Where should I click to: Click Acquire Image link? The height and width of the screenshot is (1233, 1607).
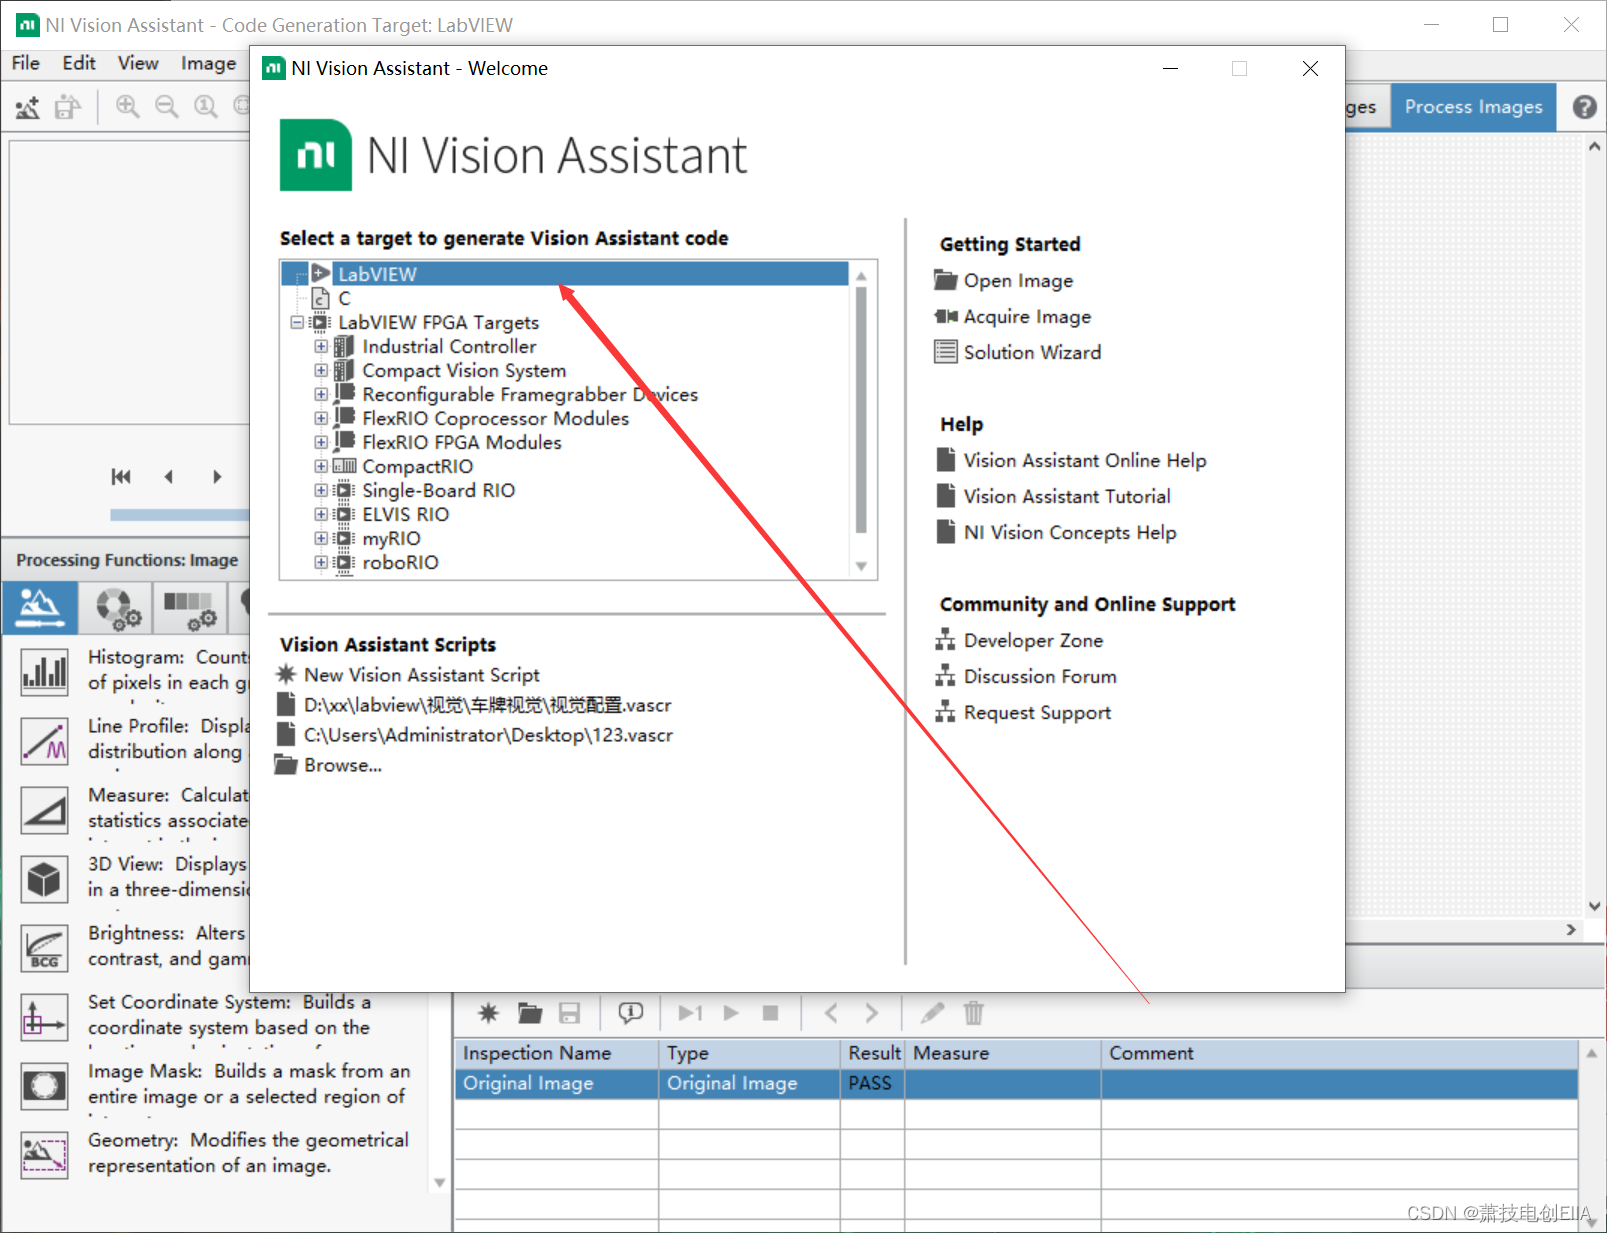point(1027,317)
